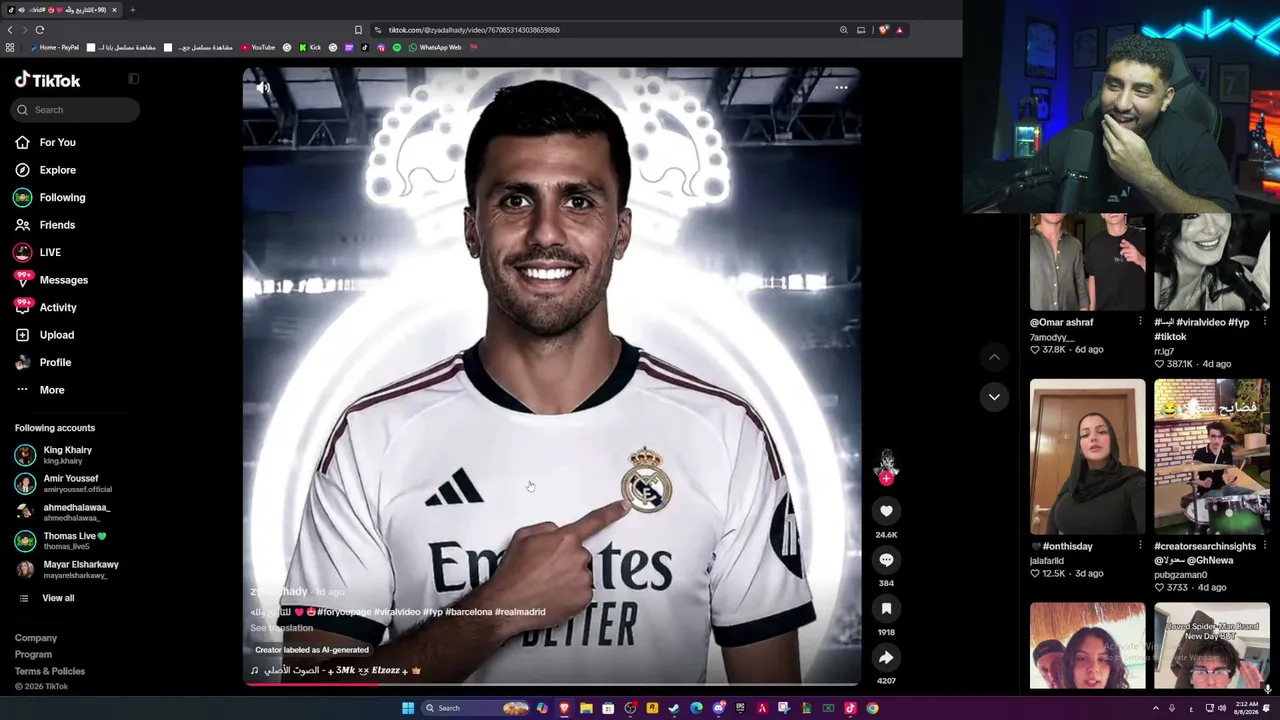Save the video with the bookmark icon
Screen dimensions: 1280x720
tap(886, 609)
